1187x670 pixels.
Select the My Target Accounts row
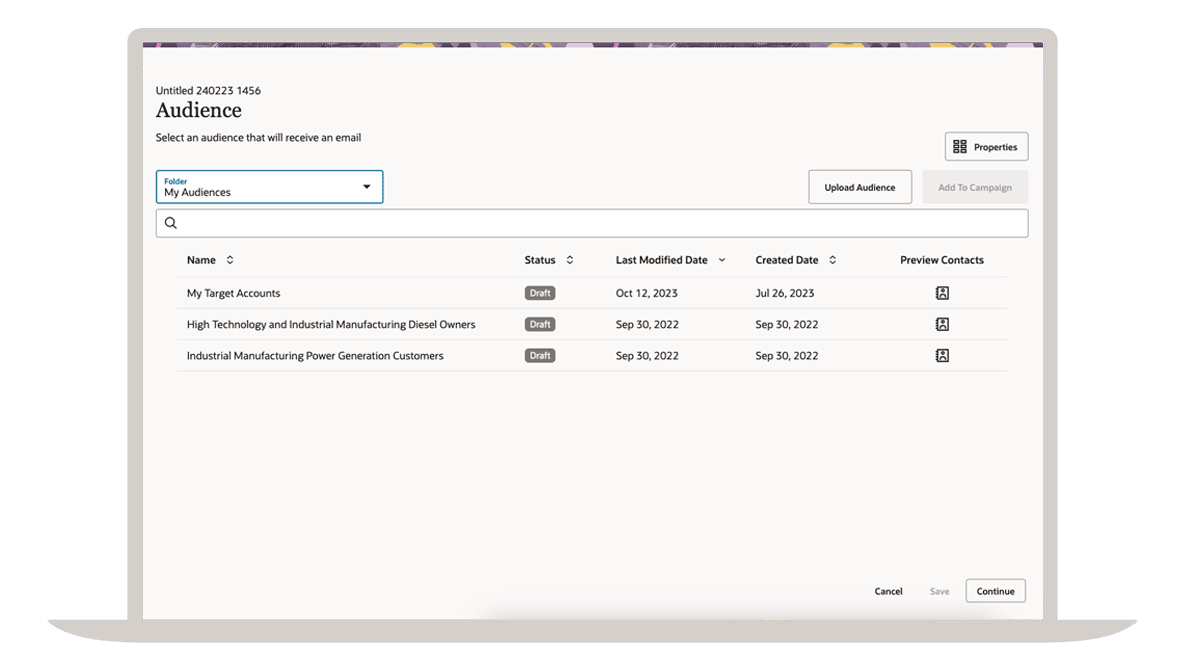[234, 293]
